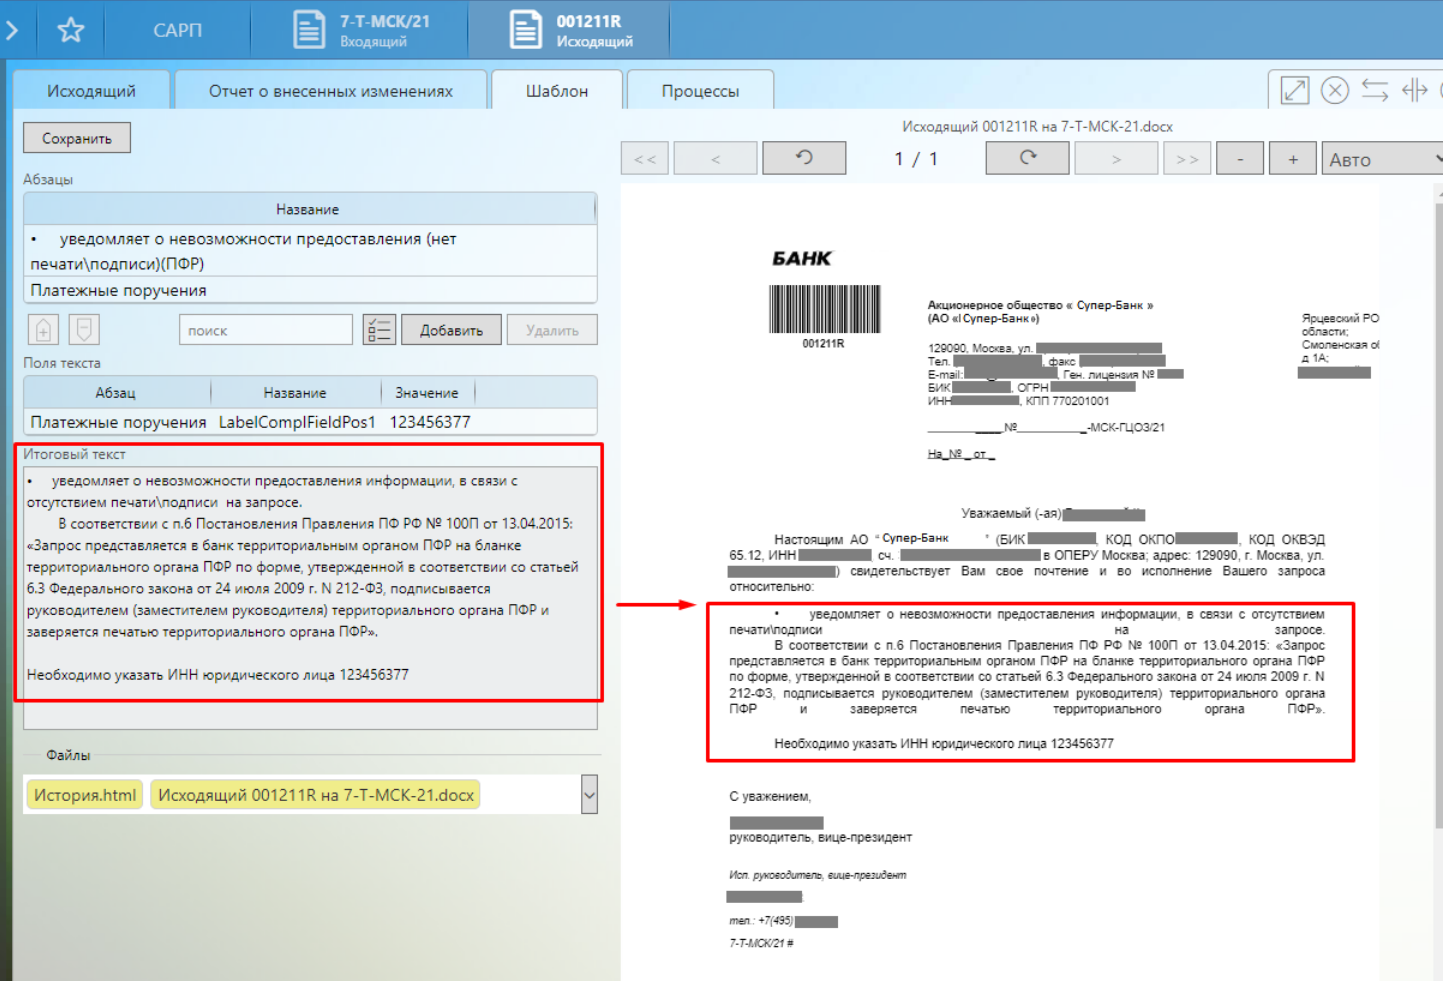Expand the sidebar with the top-left chevron arrow
1443x981 pixels.
[x=12, y=30]
